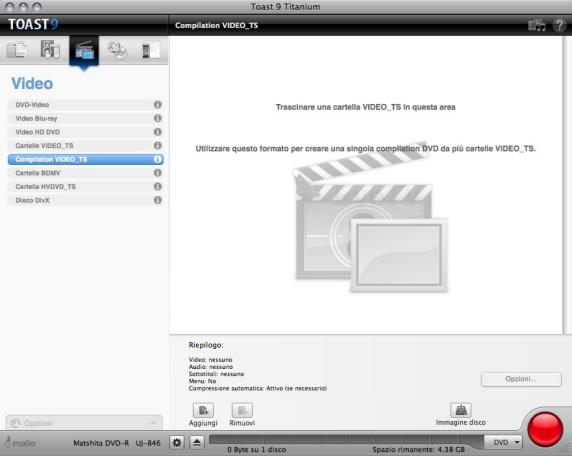The height and width of the screenshot is (456, 572).
Task: Show info for Cartella HVDVD_TS format
Action: point(158,186)
